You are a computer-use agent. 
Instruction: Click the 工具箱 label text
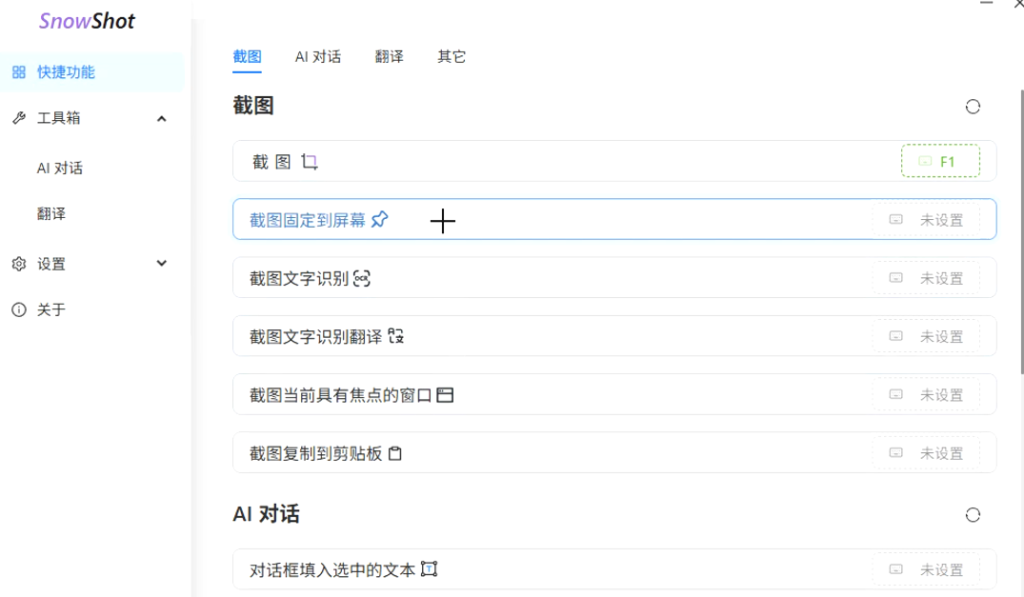click(x=59, y=118)
